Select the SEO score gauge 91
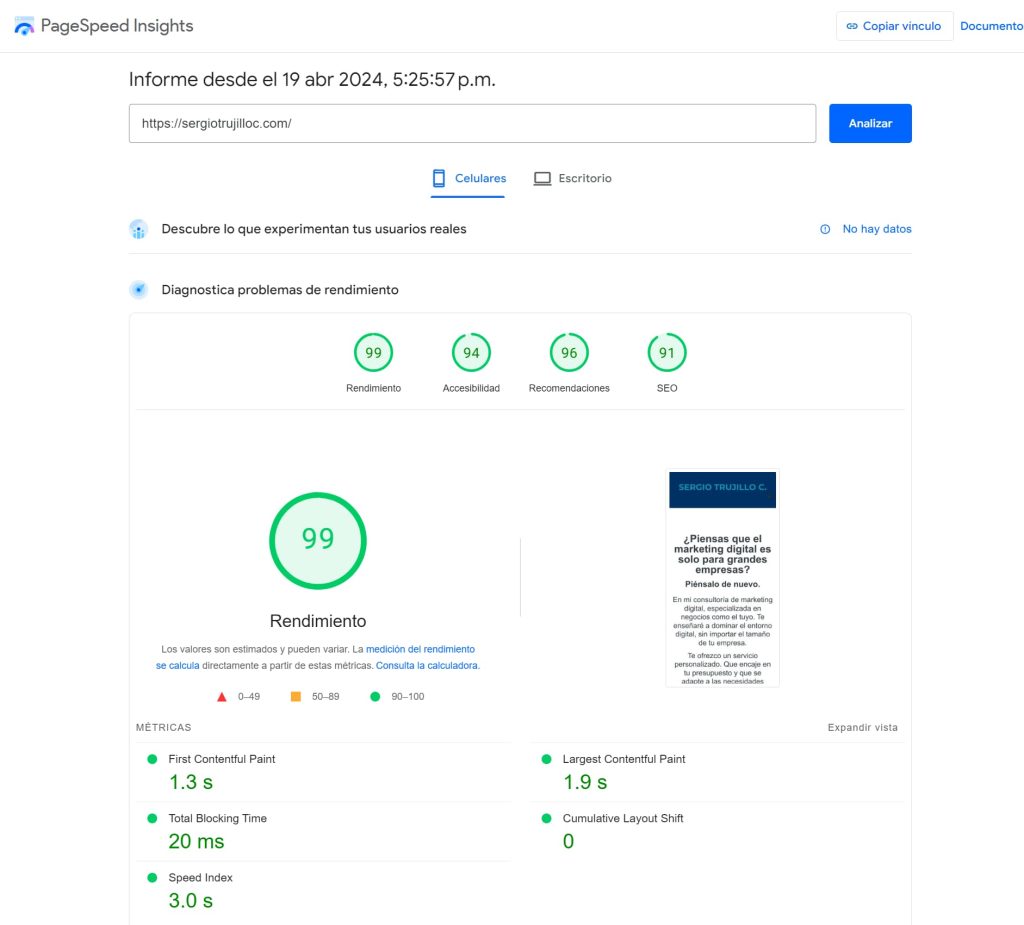 (667, 353)
